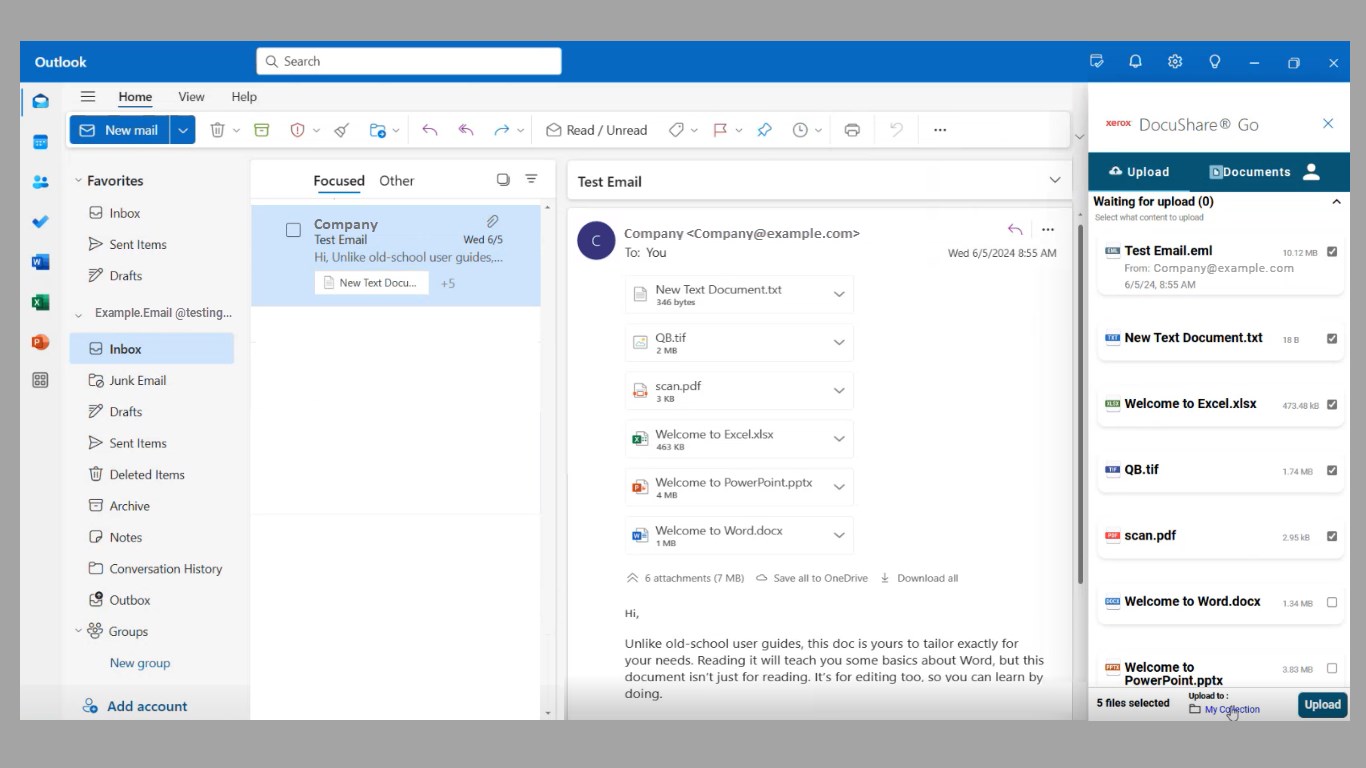Viewport: 1366px width, 768px height.
Task: Pin the message with the pin icon
Action: pyautogui.click(x=765, y=130)
